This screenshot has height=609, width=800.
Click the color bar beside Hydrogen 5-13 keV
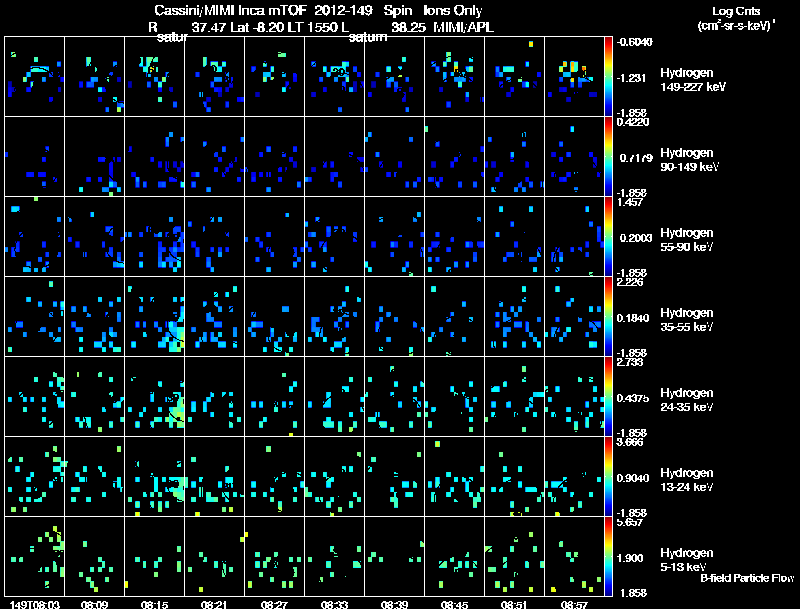coord(608,556)
